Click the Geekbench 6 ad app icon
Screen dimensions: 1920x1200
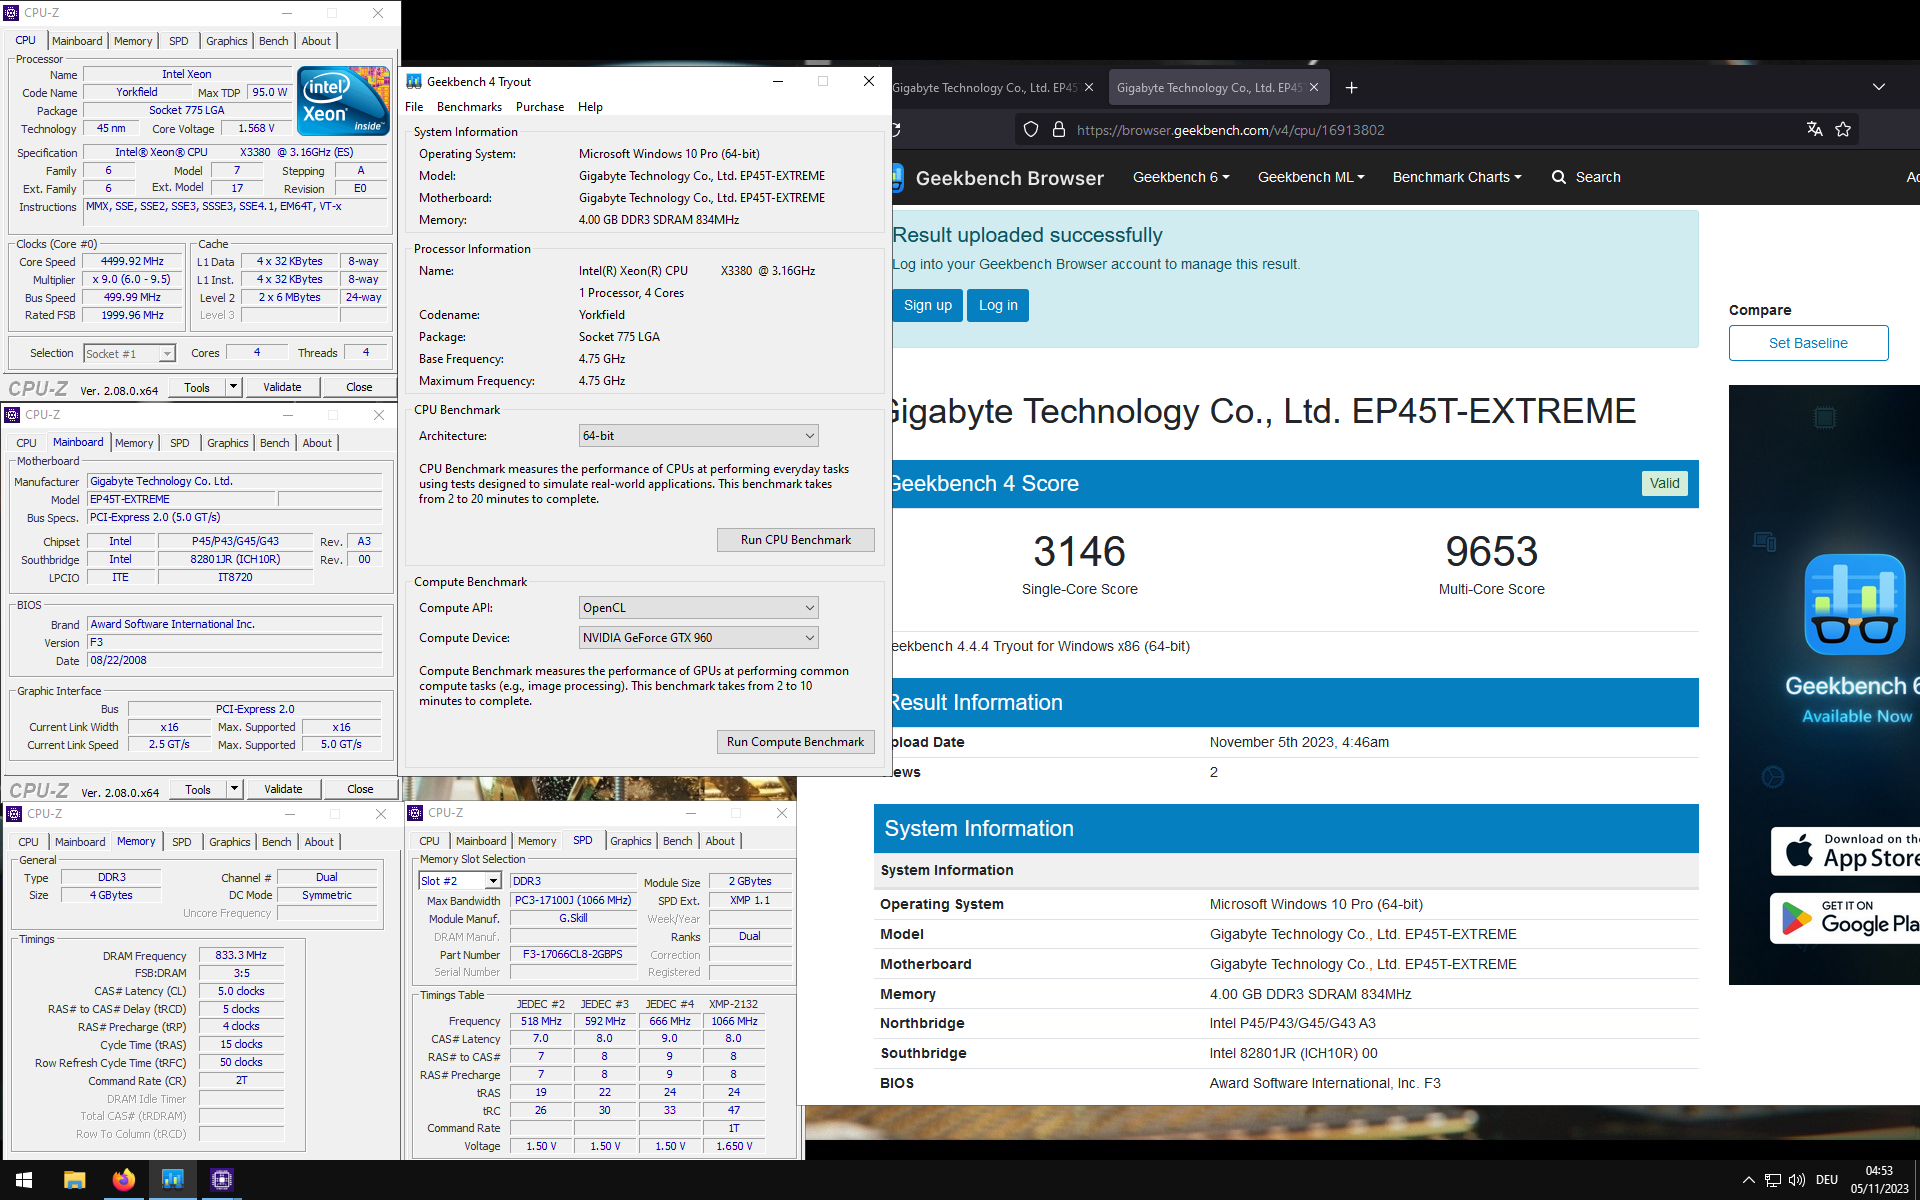click(1855, 604)
